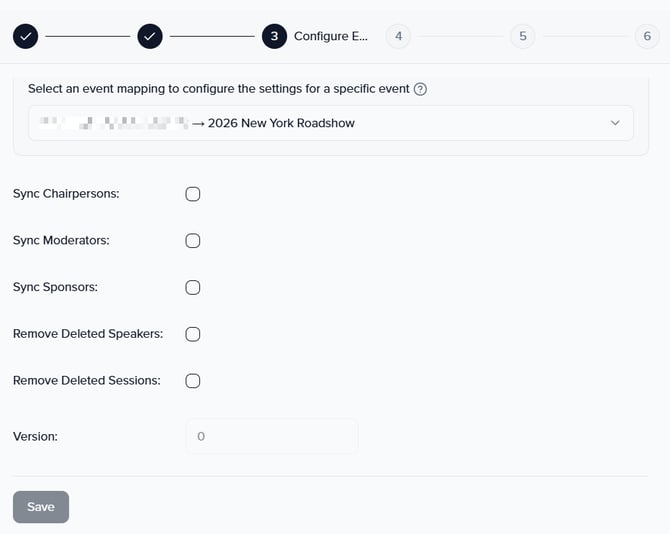Jump to step 4 in the wizard
The width and height of the screenshot is (670, 534).
click(398, 36)
